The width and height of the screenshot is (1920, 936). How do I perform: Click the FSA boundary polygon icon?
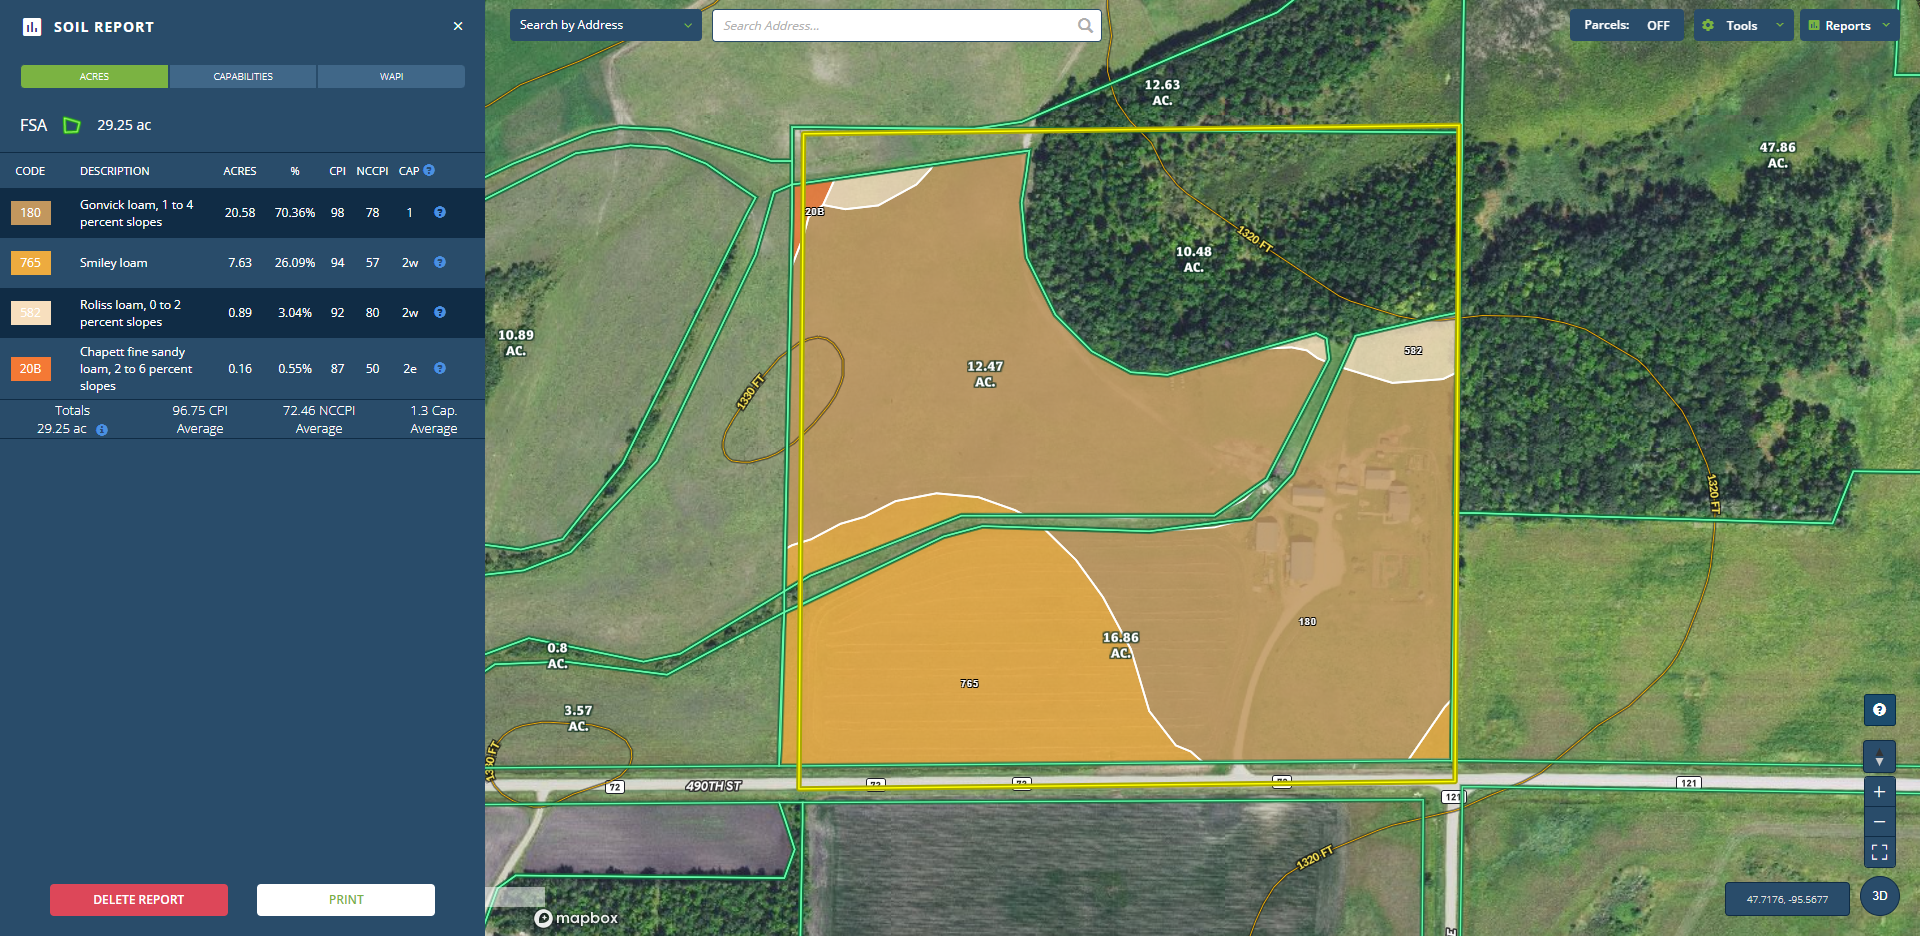[72, 126]
